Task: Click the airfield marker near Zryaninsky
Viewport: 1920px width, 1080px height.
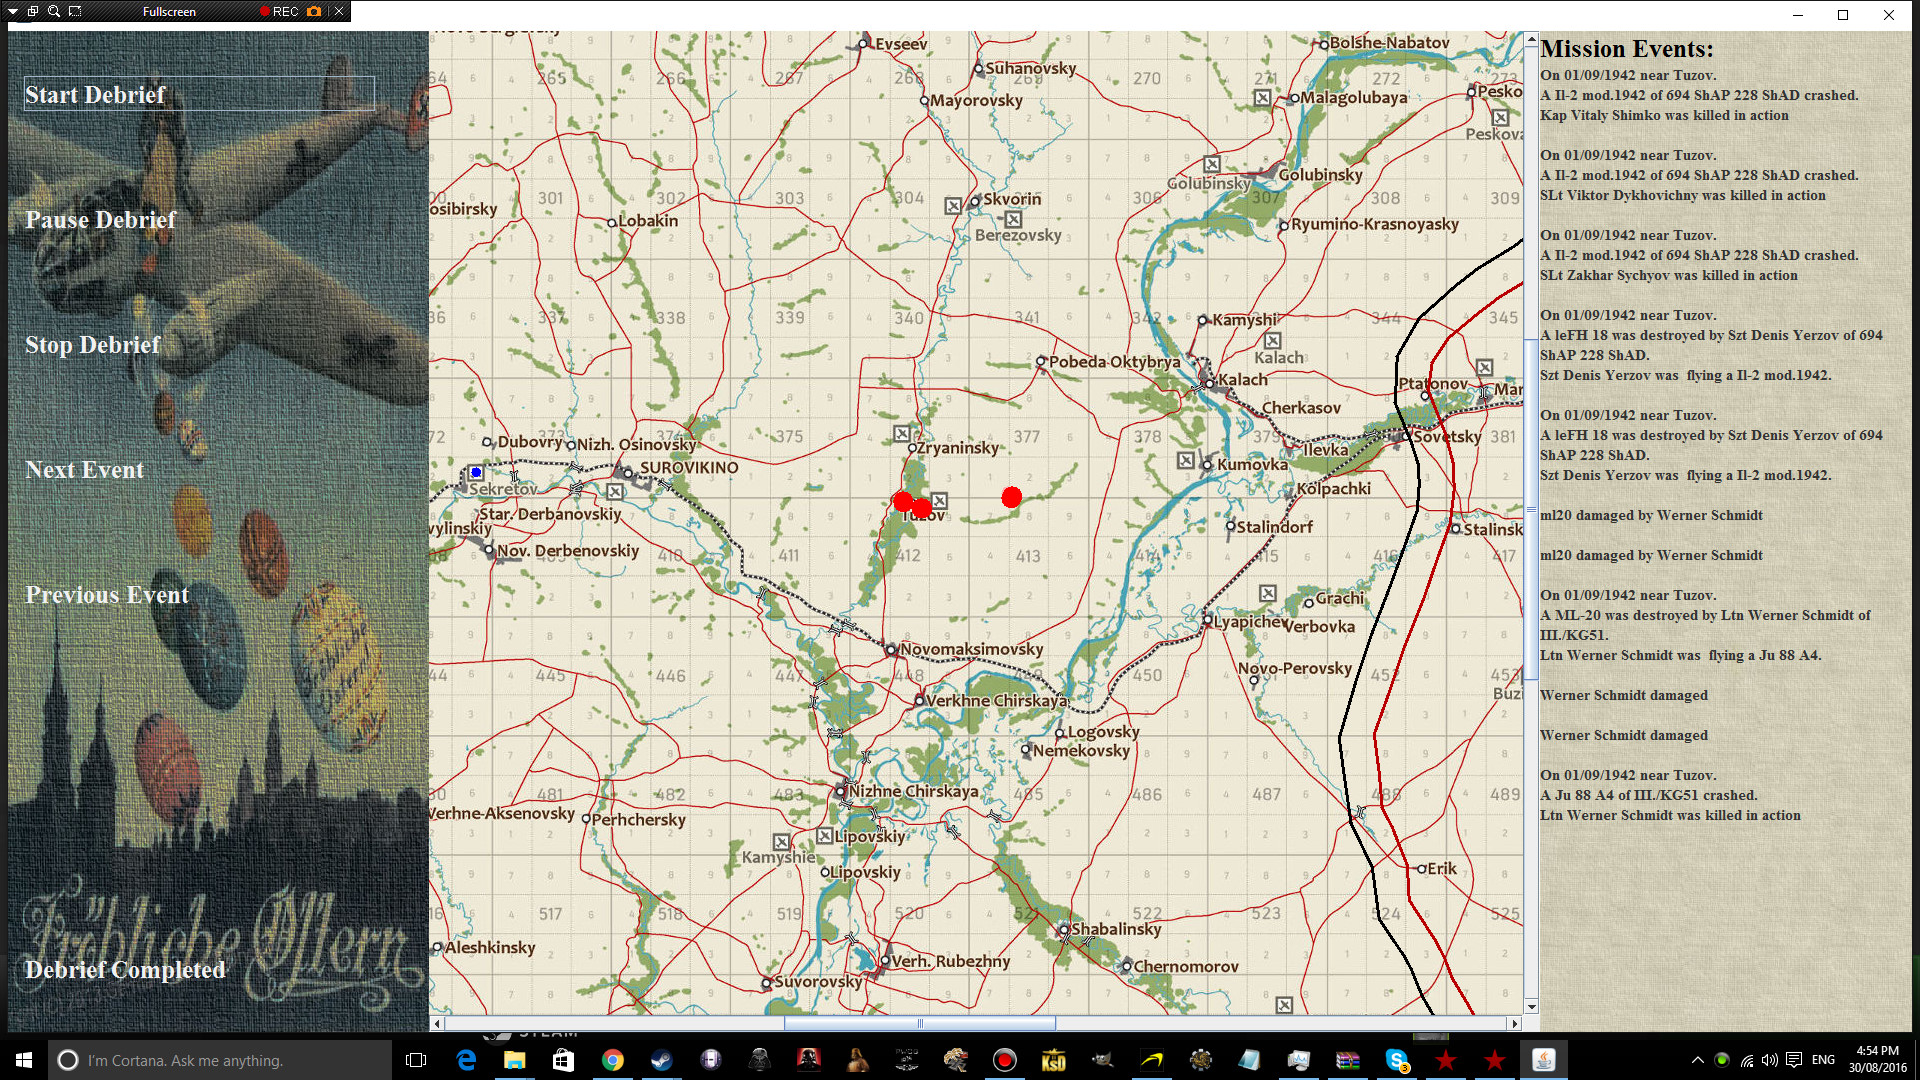Action: click(x=902, y=434)
